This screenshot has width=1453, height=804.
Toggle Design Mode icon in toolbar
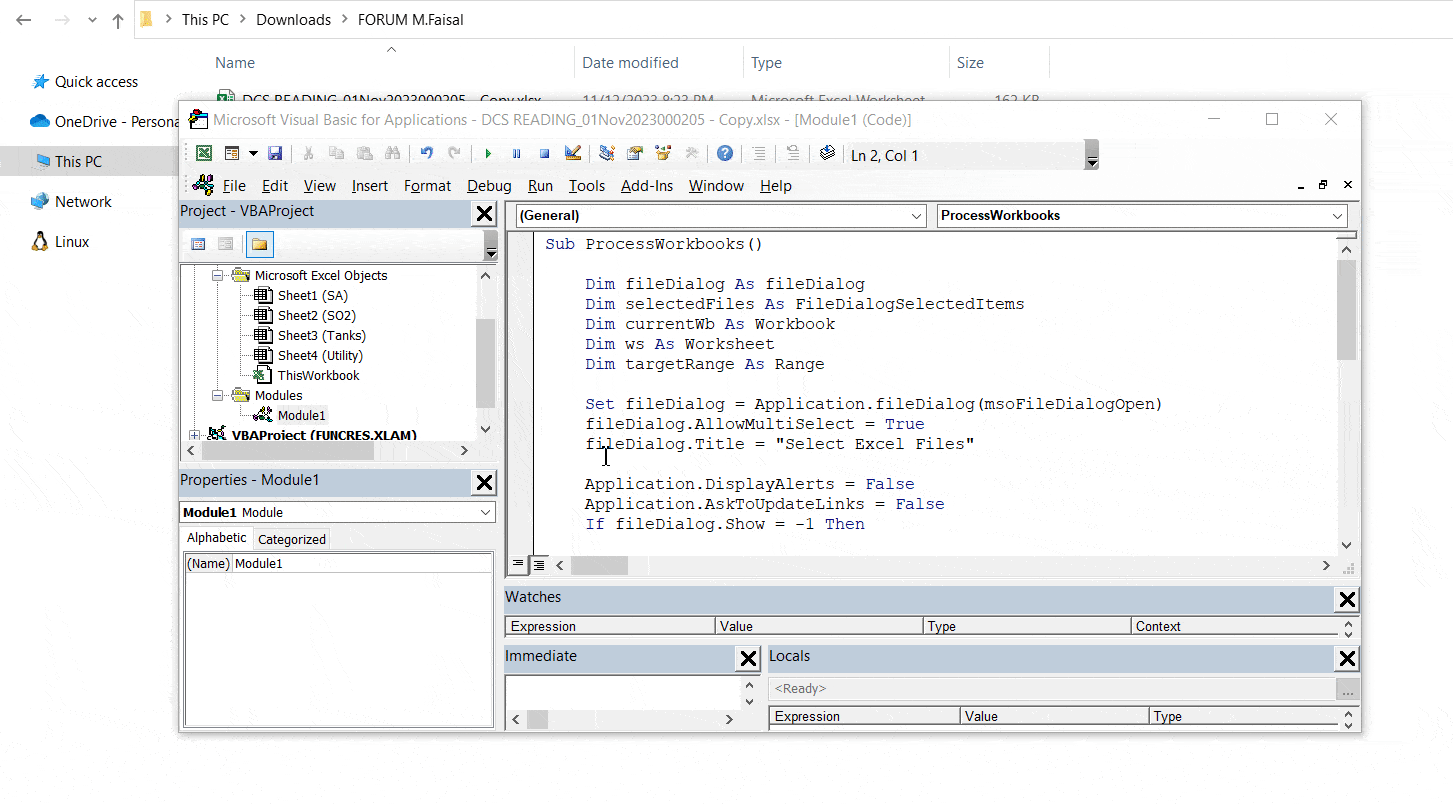[x=573, y=154]
